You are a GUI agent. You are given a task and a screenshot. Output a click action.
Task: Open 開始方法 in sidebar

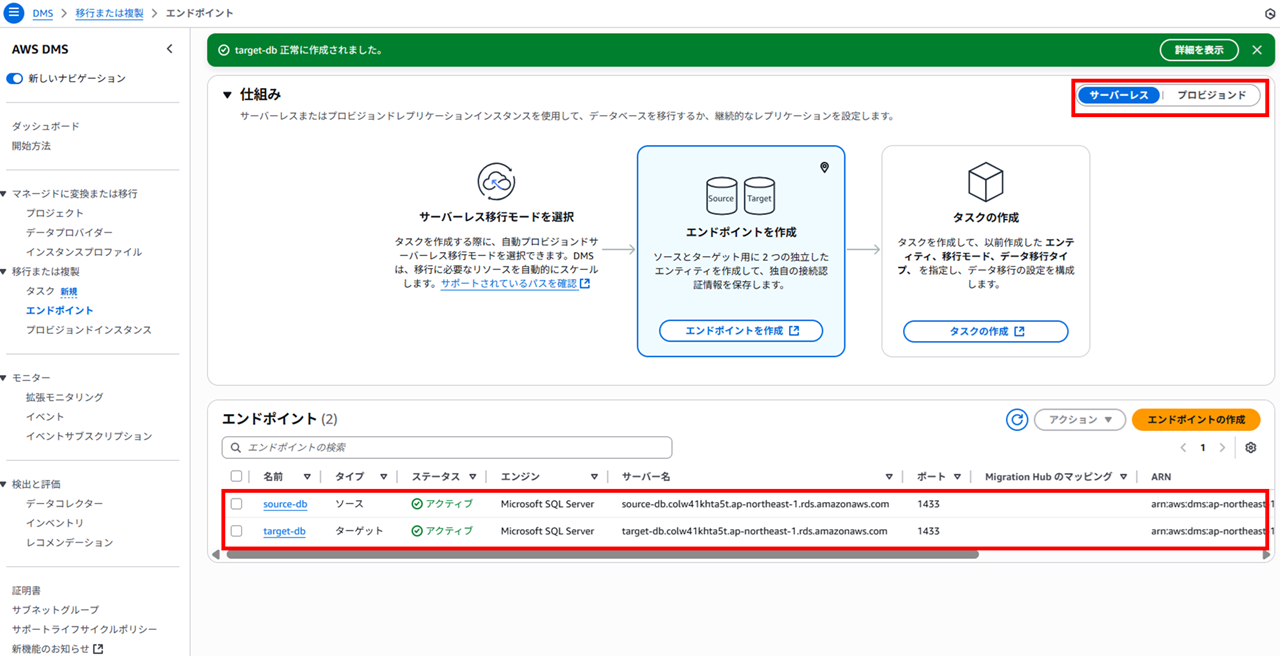[x=31, y=146]
